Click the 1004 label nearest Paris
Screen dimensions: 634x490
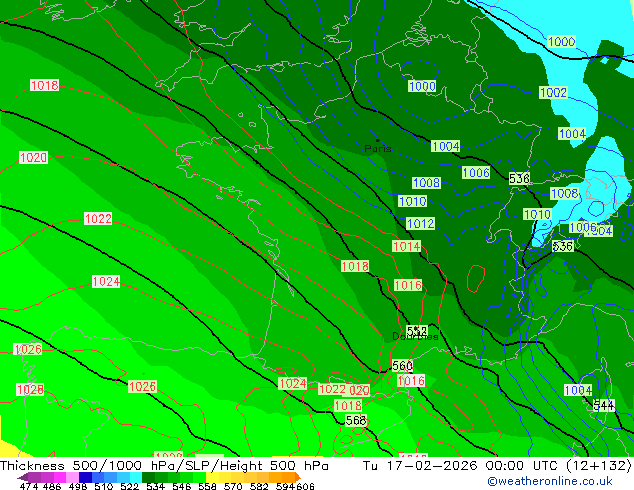446,146
